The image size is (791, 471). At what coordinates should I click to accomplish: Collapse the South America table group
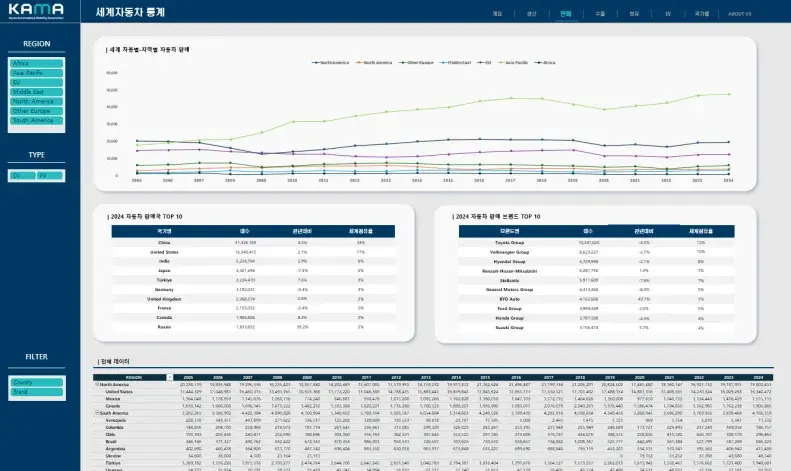tap(97, 413)
